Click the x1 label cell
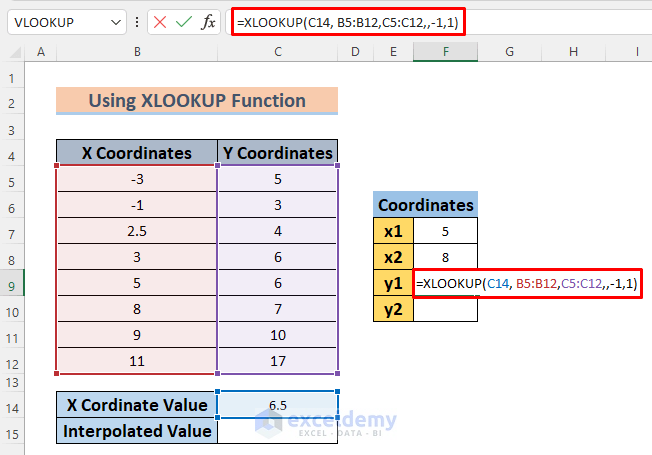The height and width of the screenshot is (455, 652). [393, 231]
